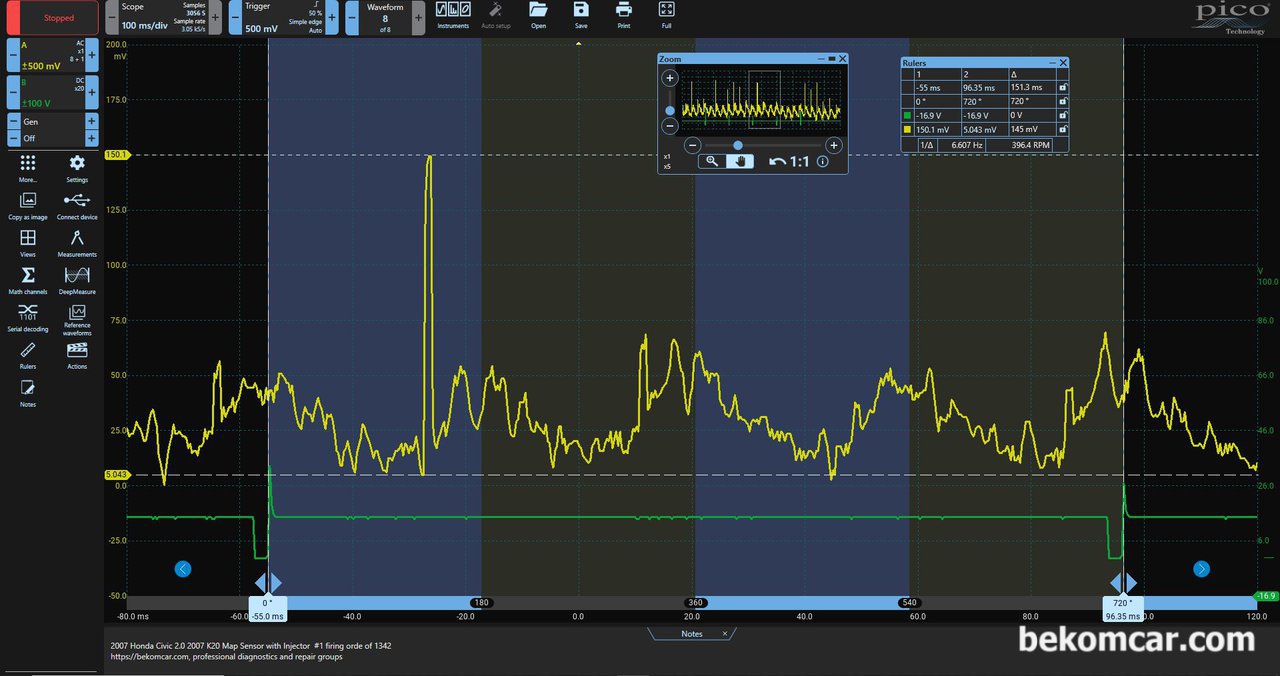
Task: Click the 0° ruler handle at -55.0 ms
Action: click(267, 609)
